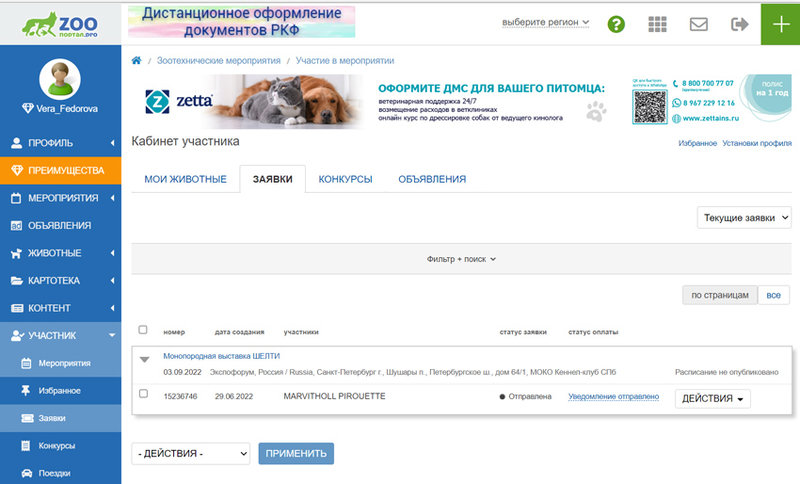Click the green plus button
This screenshot has height=484, width=800.
780,22
